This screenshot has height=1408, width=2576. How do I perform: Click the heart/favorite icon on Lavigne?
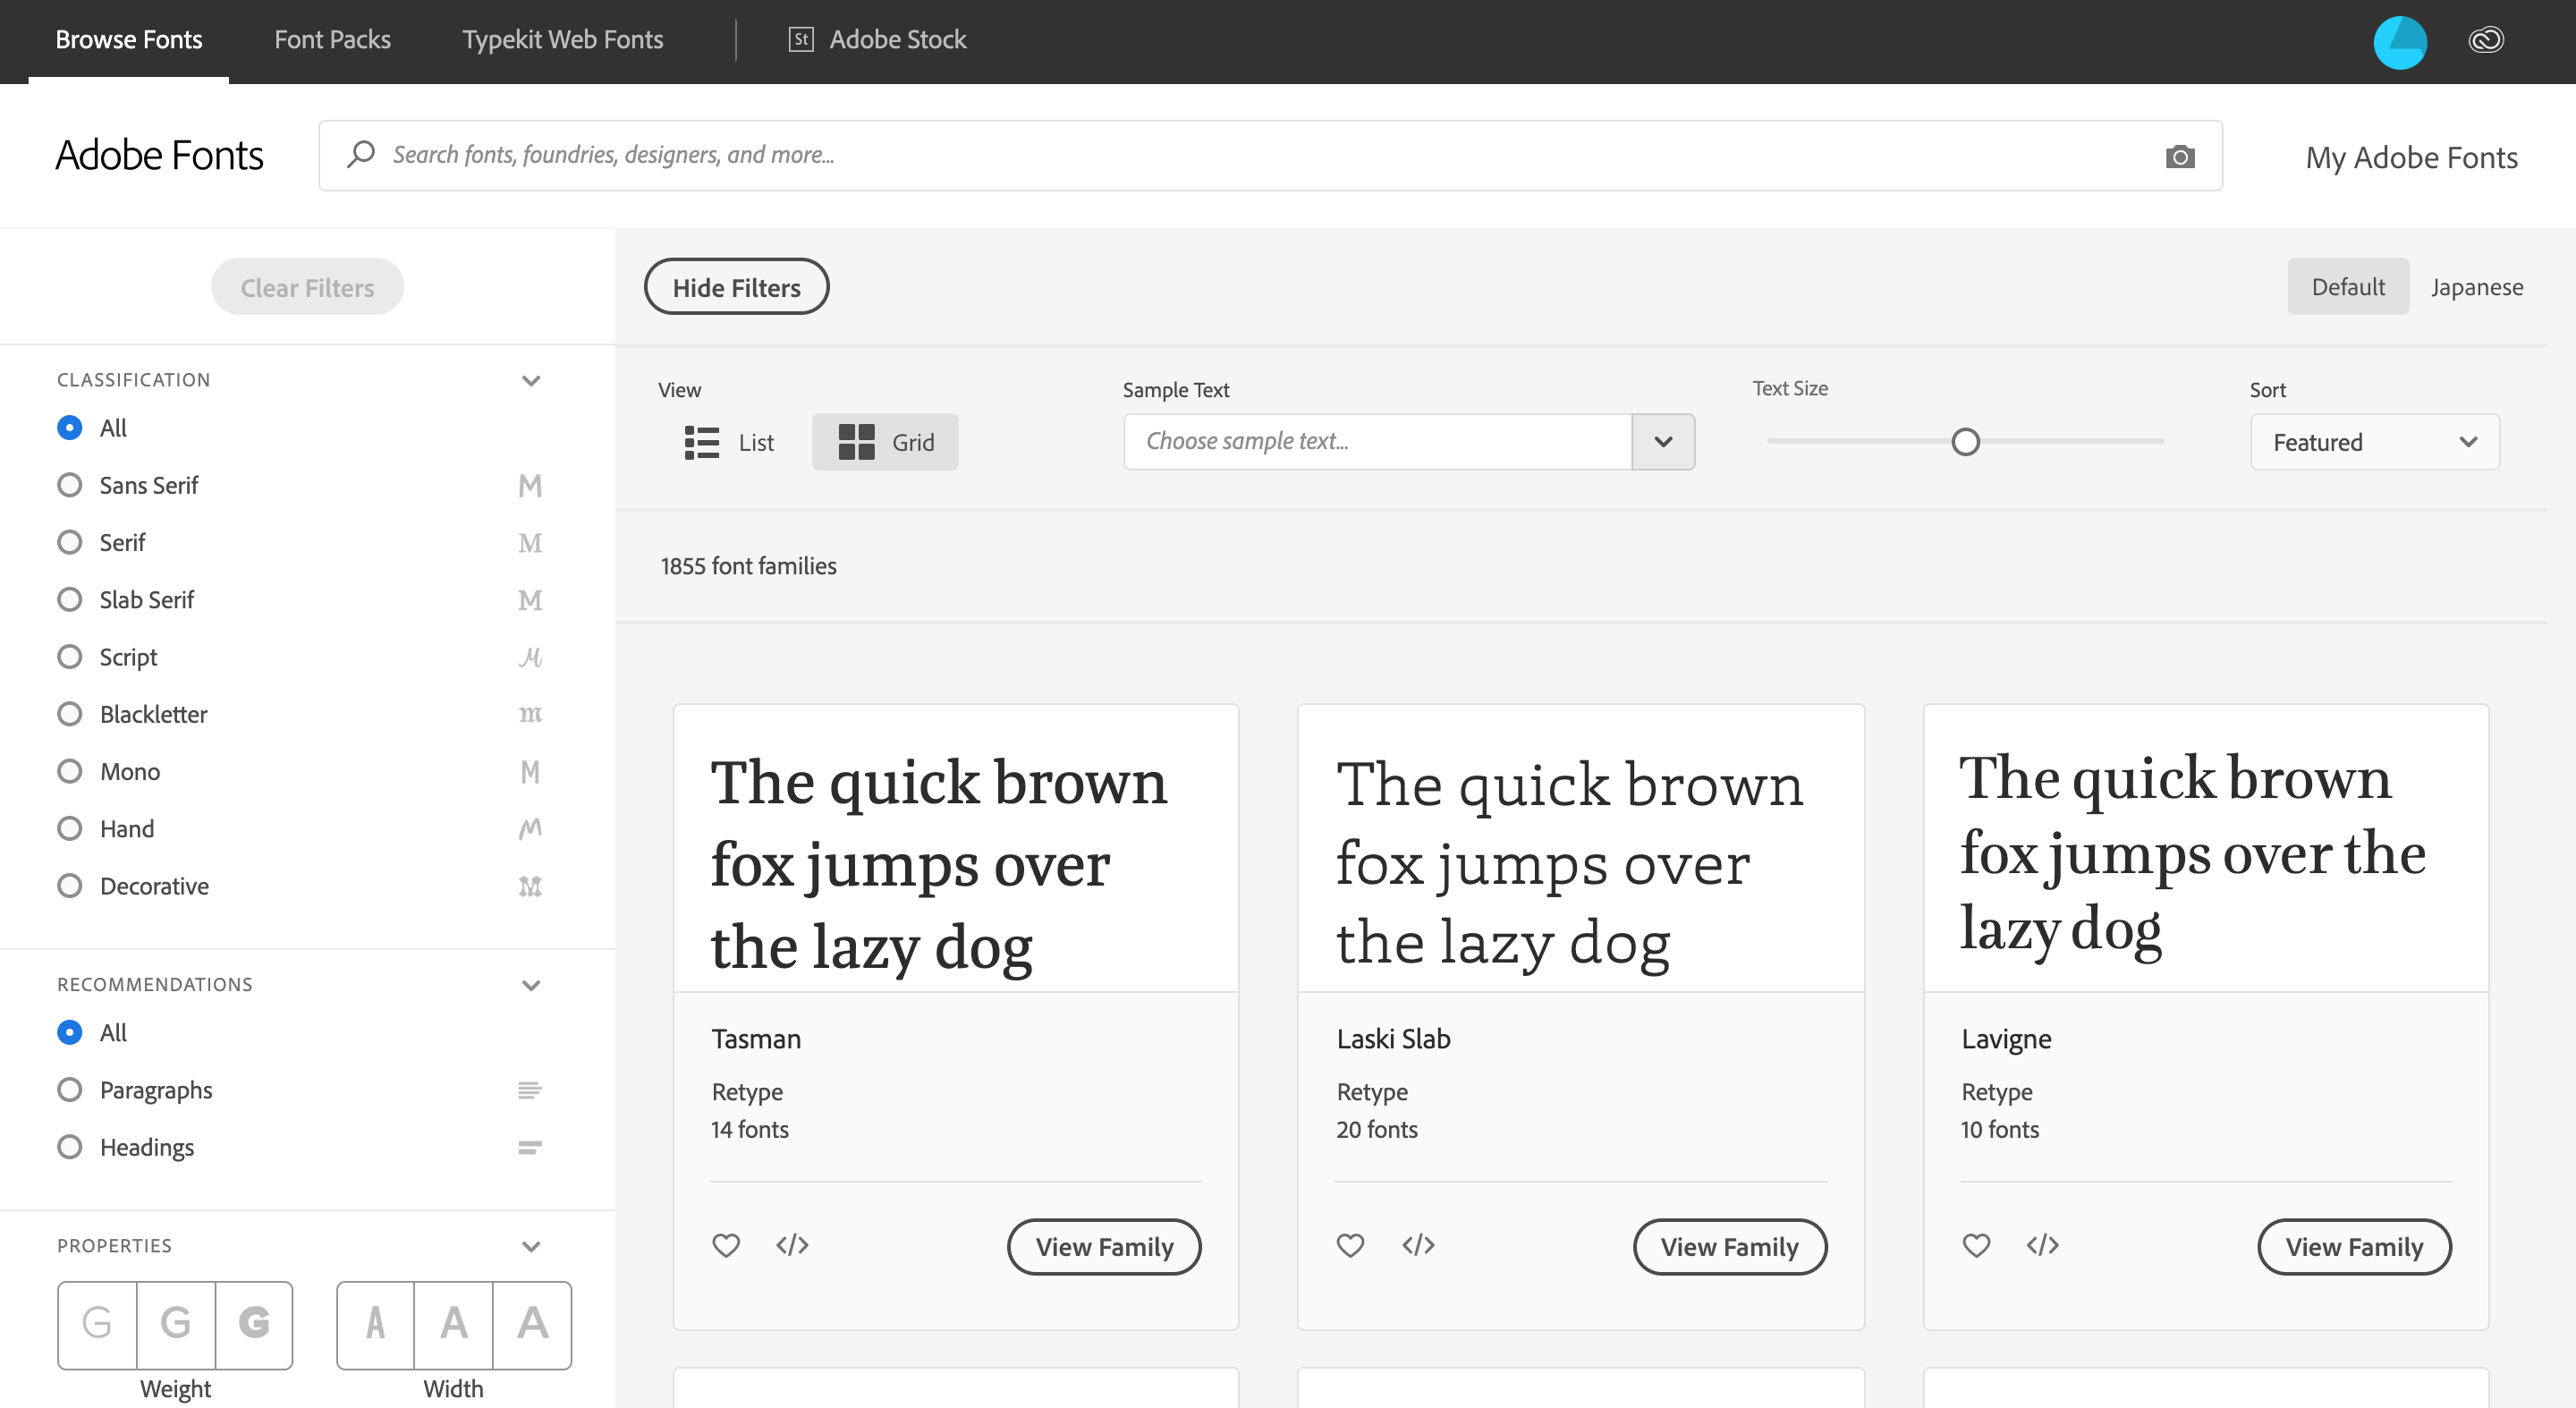coord(1976,1245)
